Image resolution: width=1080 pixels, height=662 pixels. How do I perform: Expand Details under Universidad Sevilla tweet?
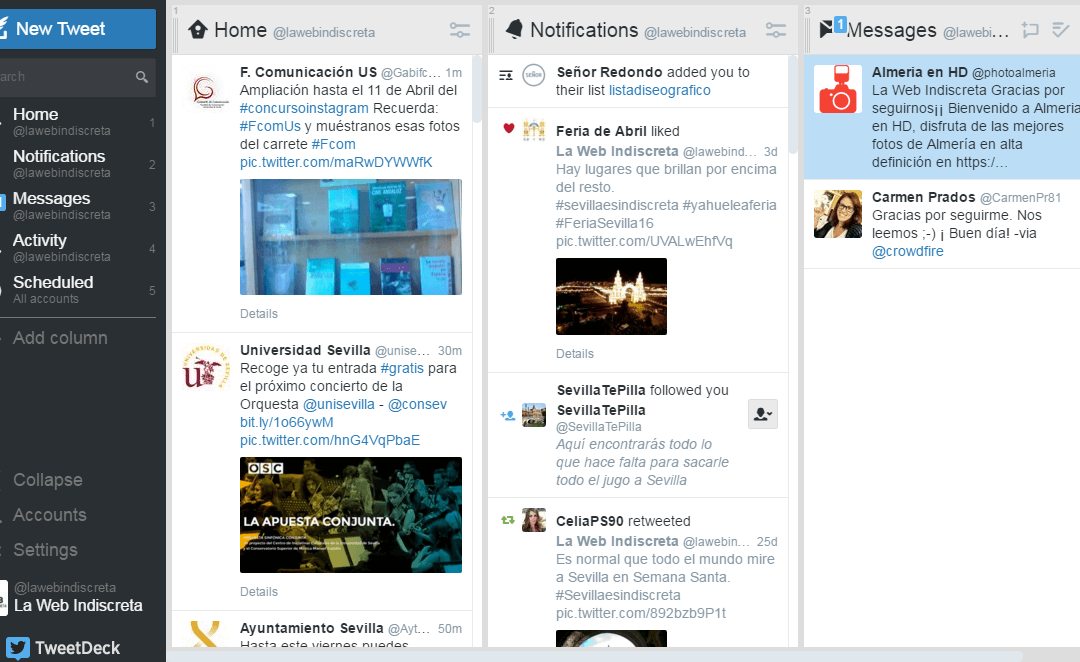[x=259, y=592]
